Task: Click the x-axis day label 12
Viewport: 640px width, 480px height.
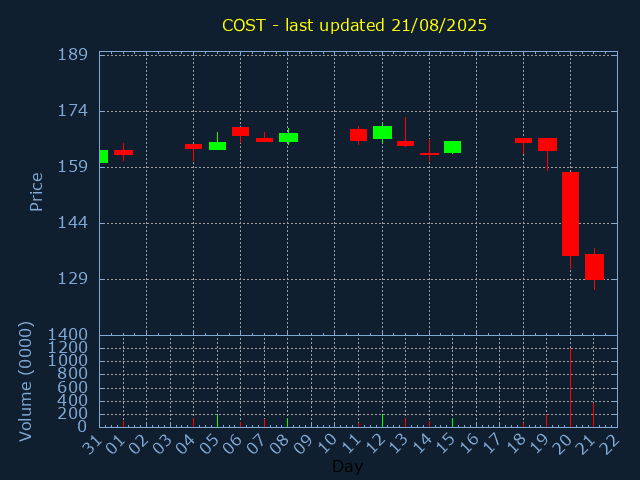Action: [x=375, y=444]
